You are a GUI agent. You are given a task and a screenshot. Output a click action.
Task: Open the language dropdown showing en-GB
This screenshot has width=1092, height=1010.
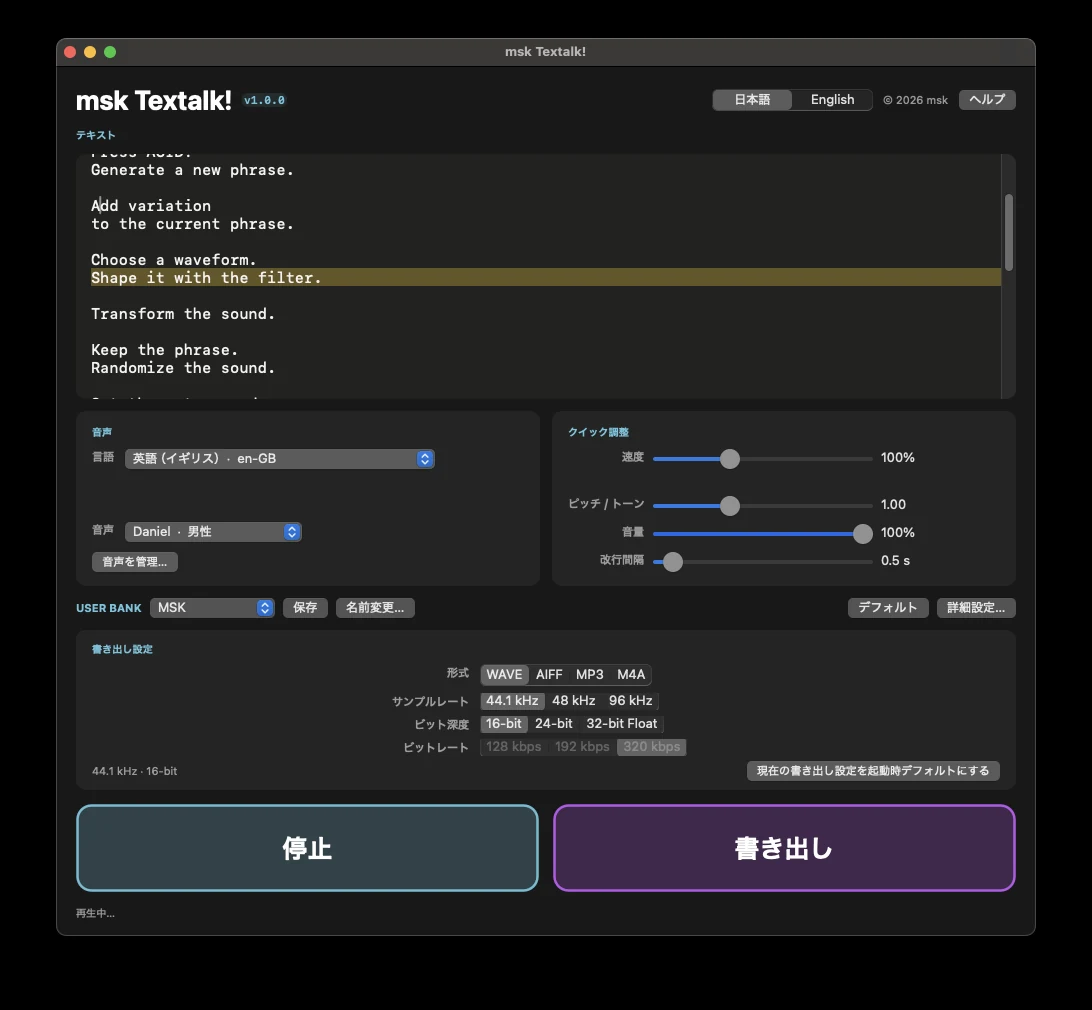click(279, 458)
